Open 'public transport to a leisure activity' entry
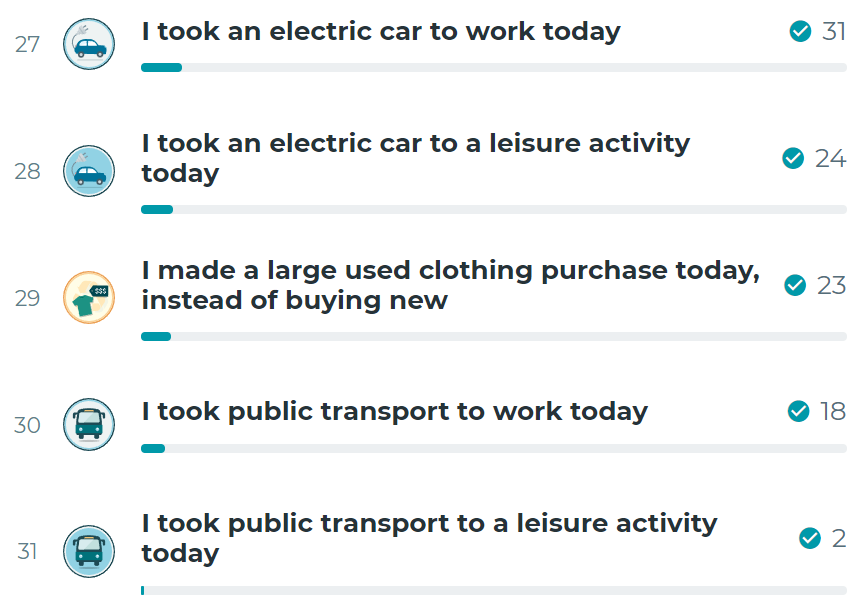Viewport: 864px width, 605px height. coord(429,538)
